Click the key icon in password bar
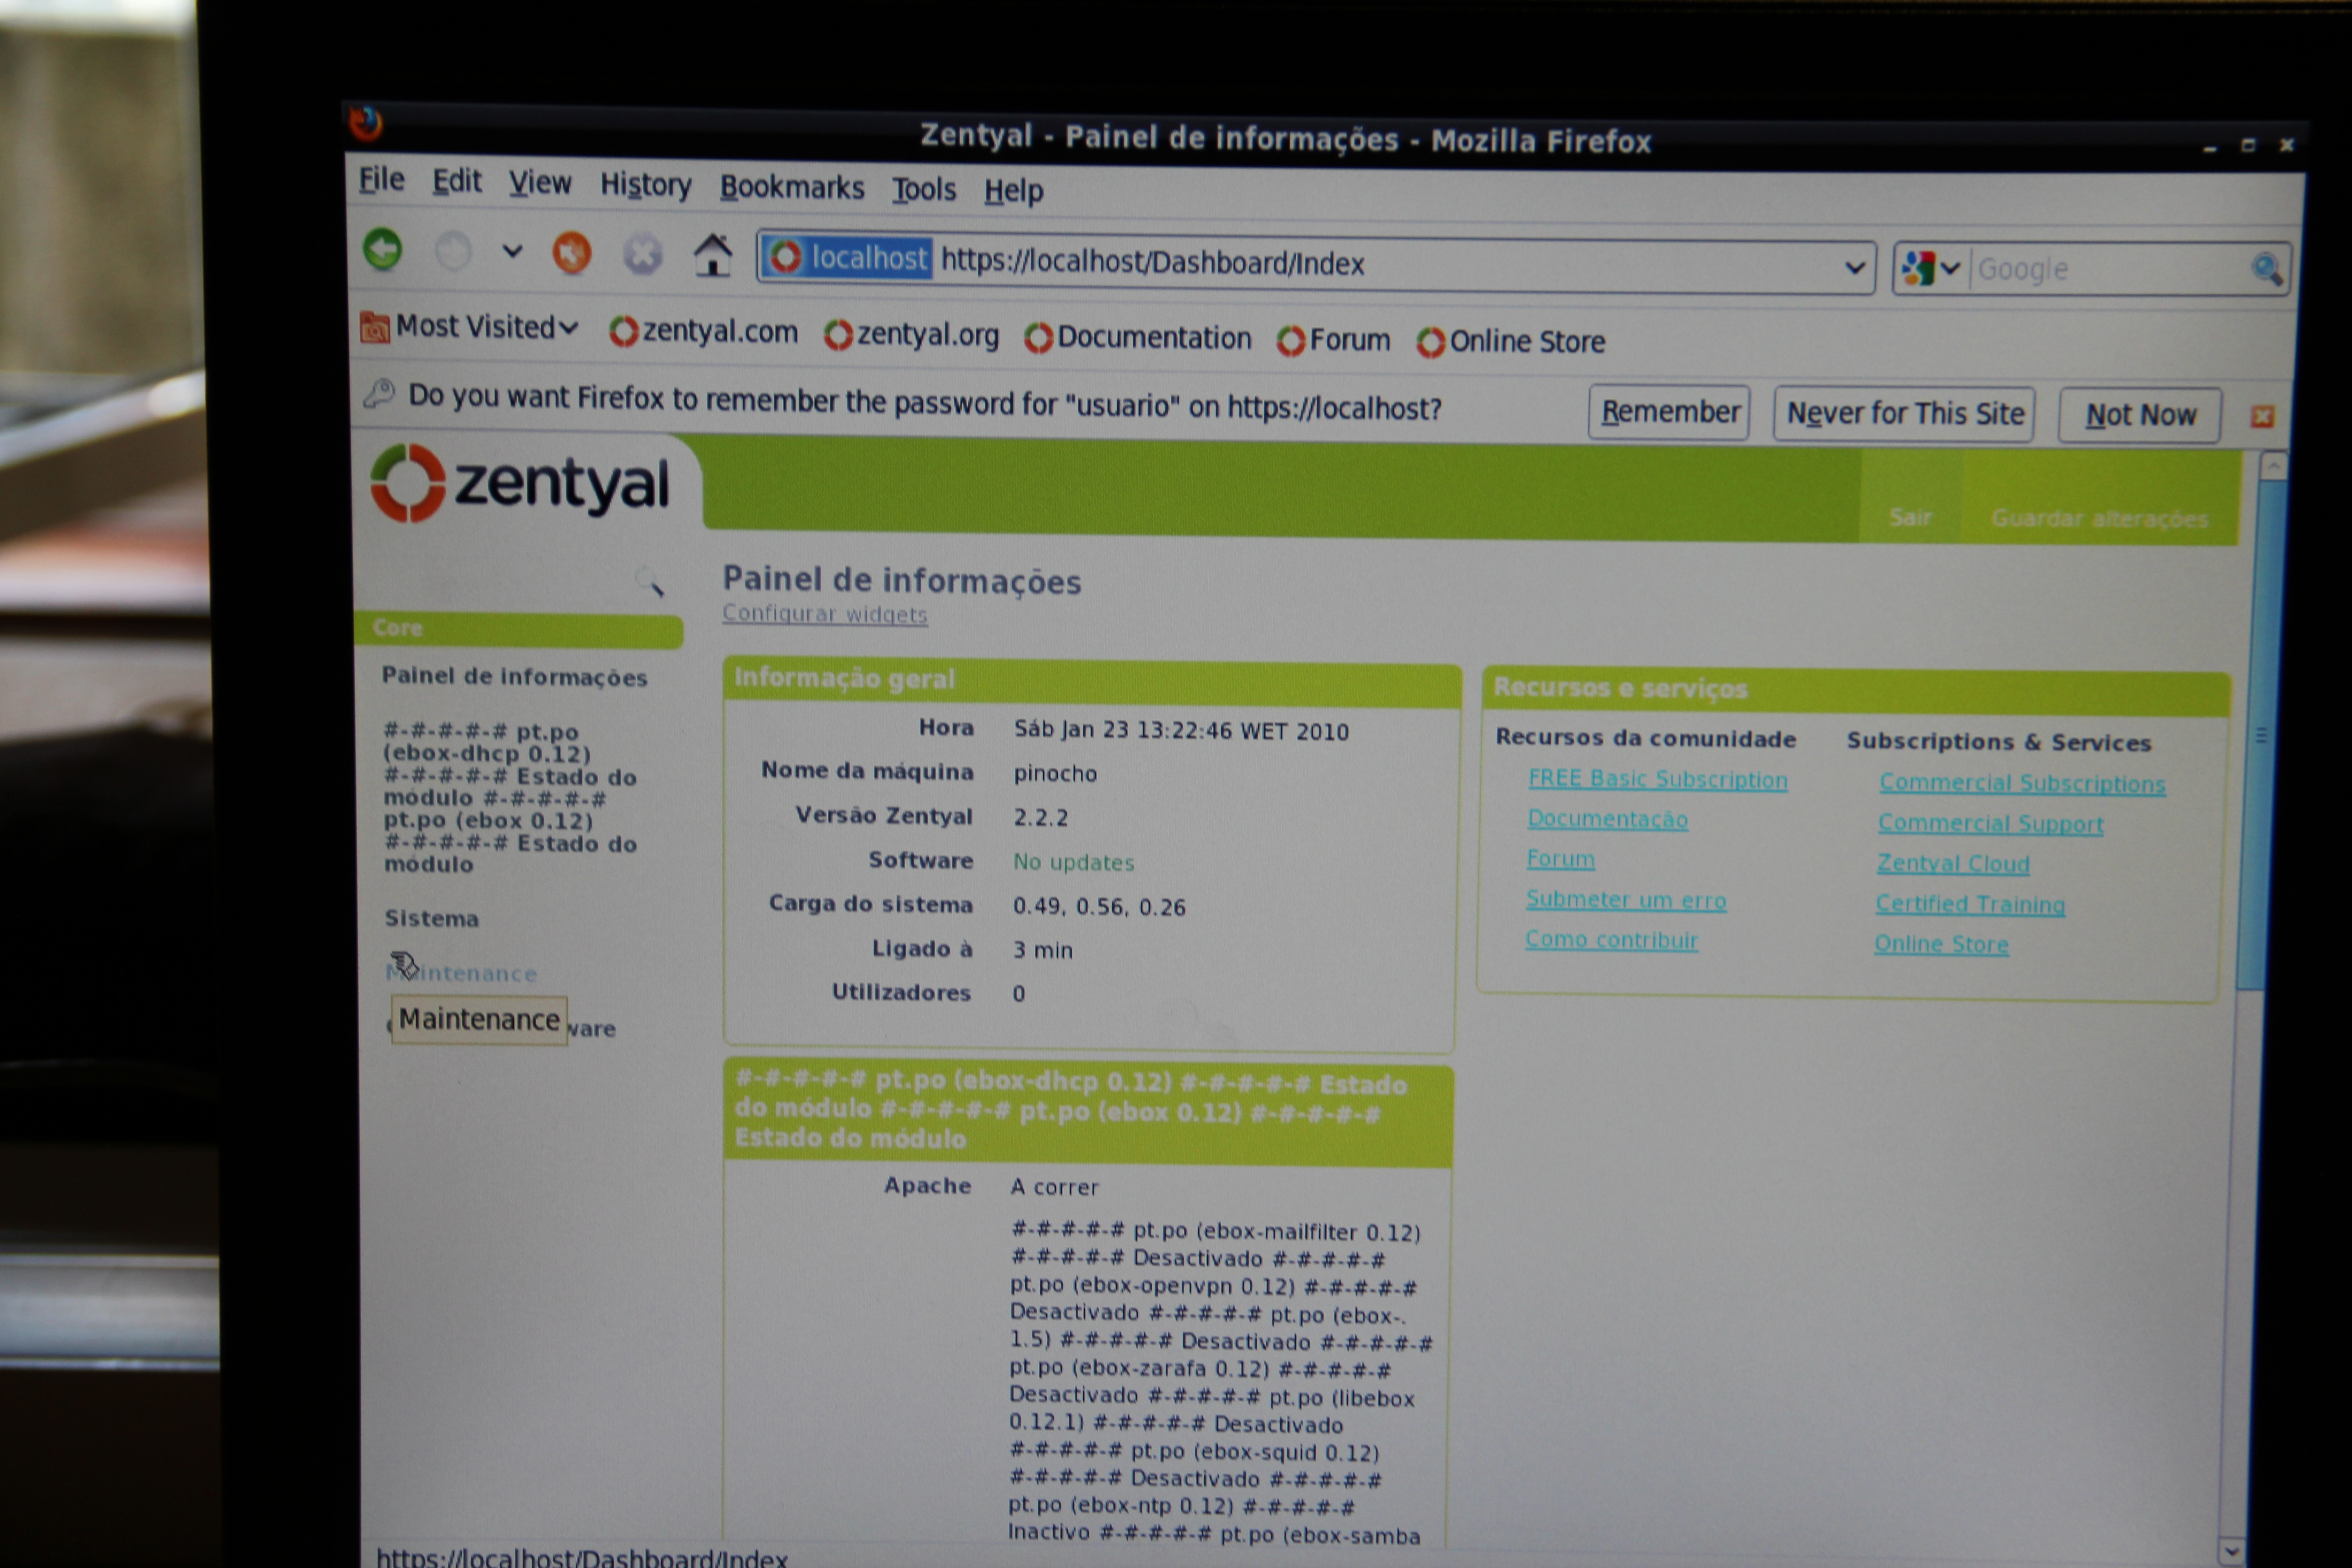This screenshot has height=1568, width=2352. (x=379, y=393)
